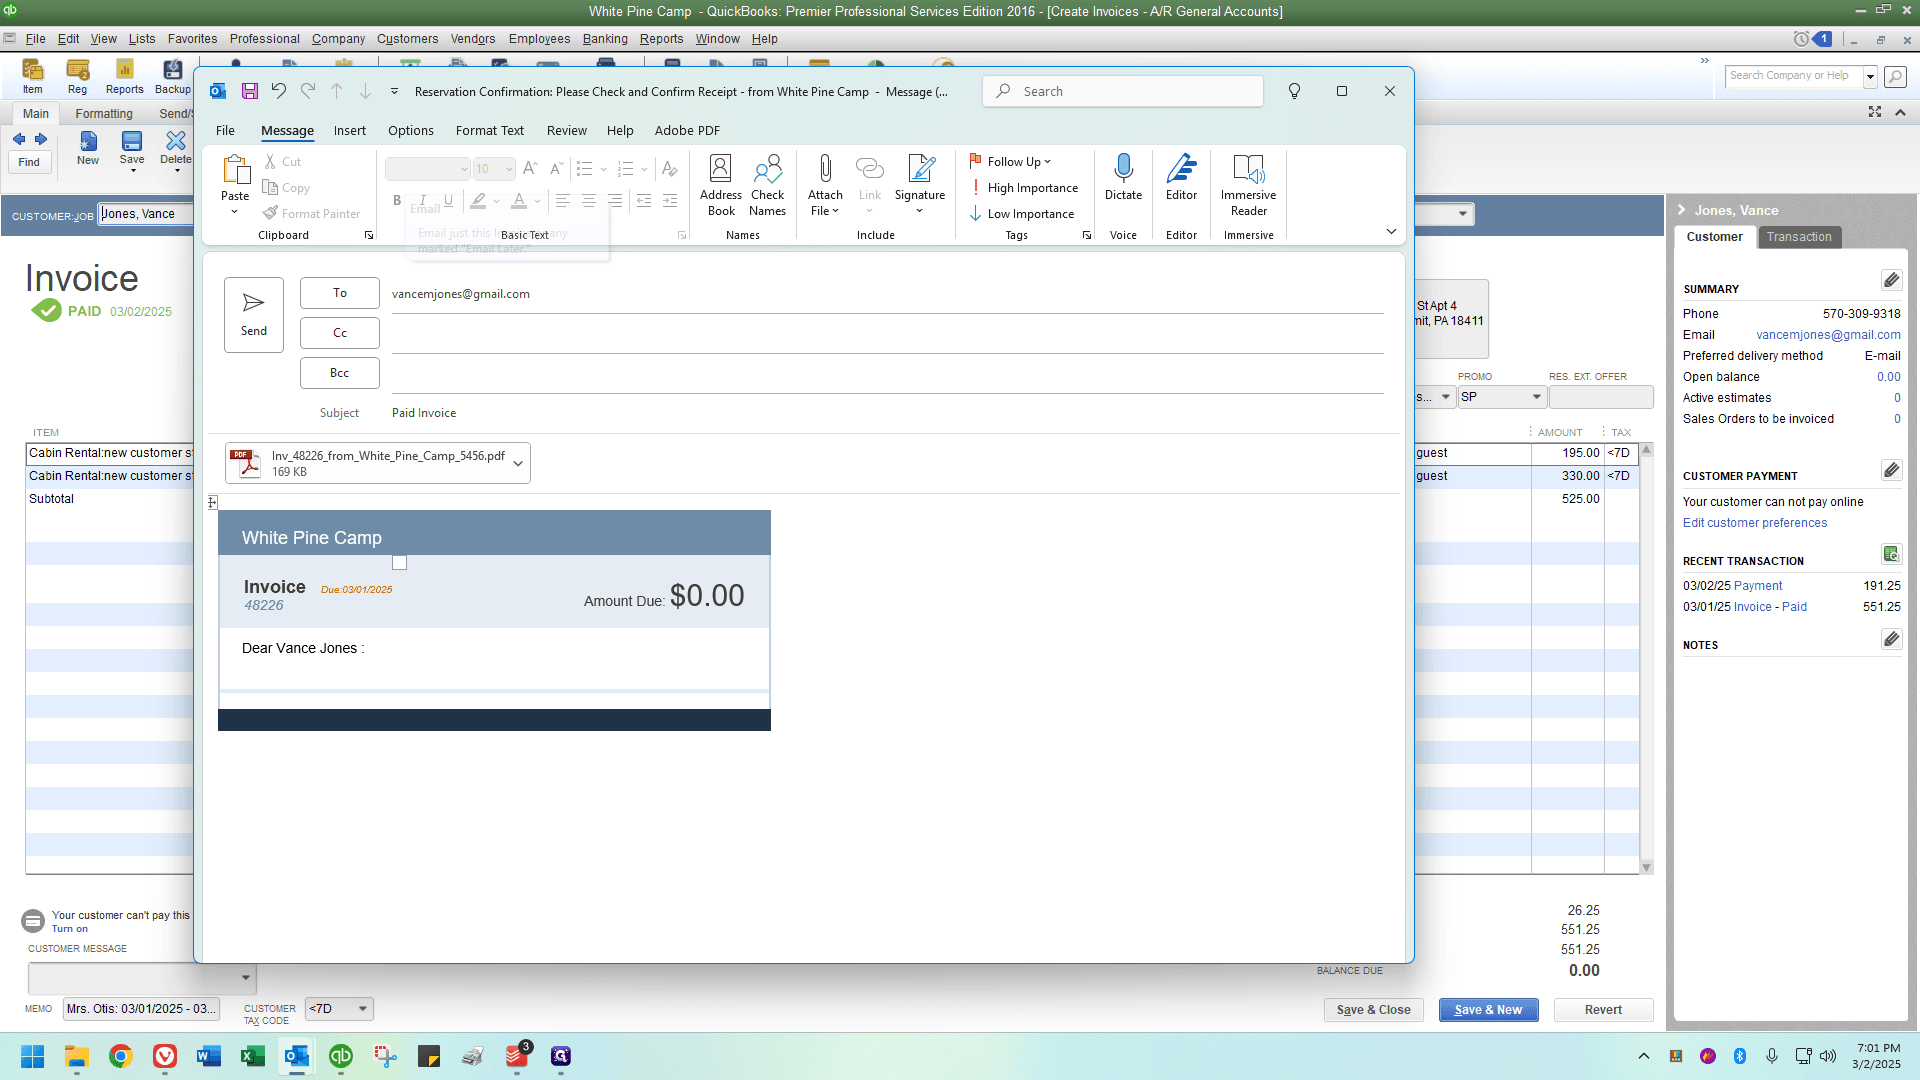Screen dimensions: 1920x1080
Task: Expand the Attach File menu
Action: point(825,185)
